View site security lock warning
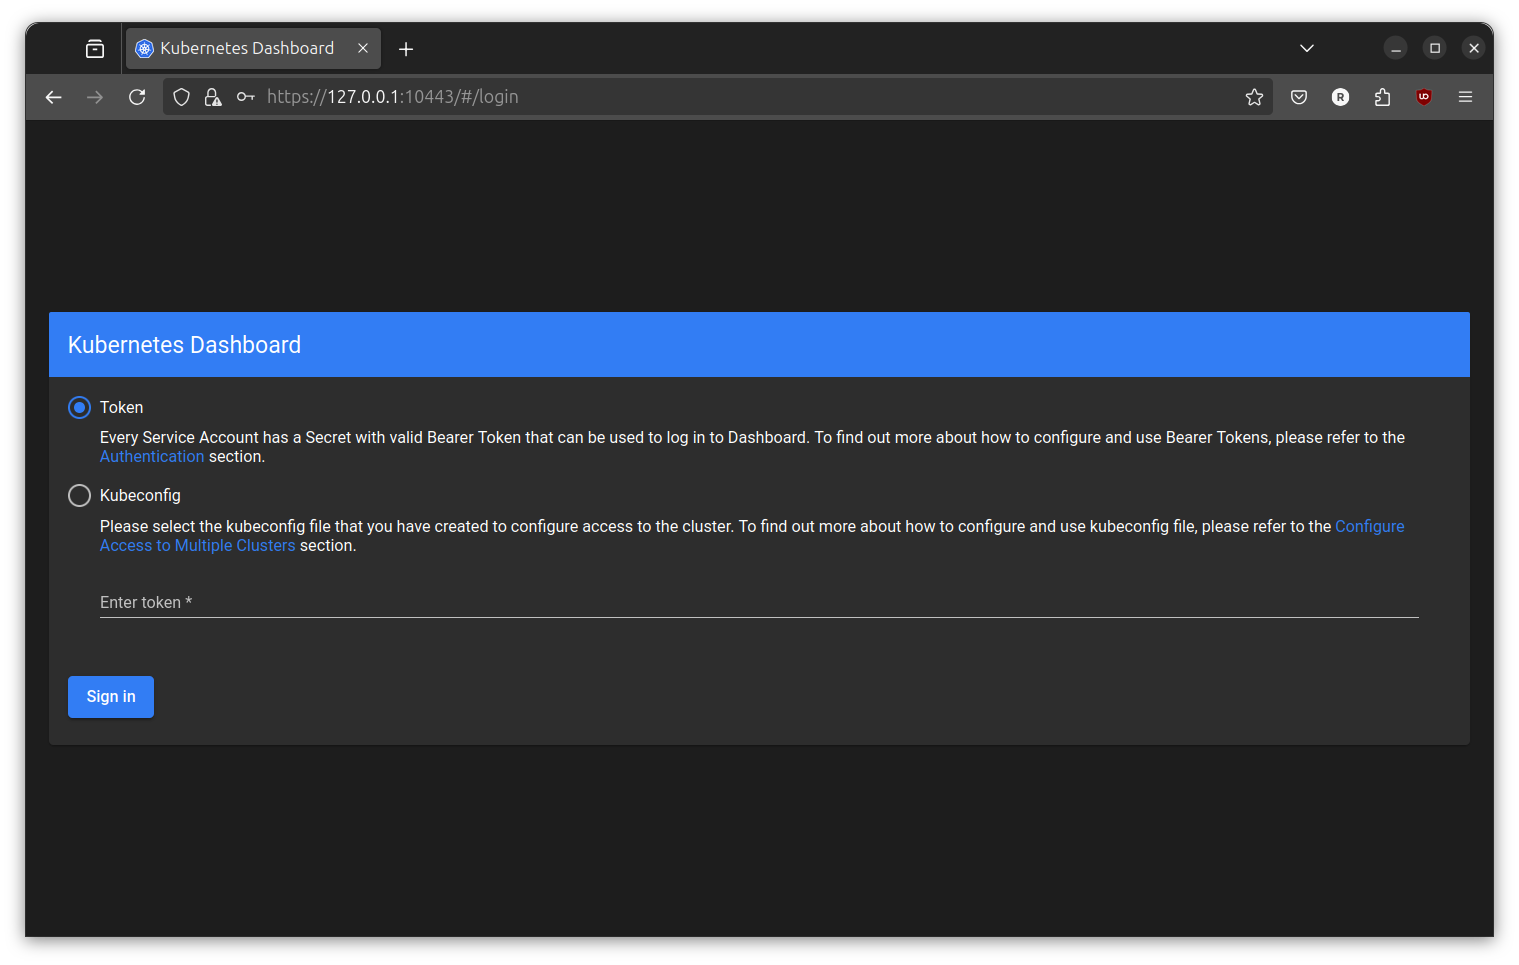This screenshot has width=1519, height=965. click(213, 97)
